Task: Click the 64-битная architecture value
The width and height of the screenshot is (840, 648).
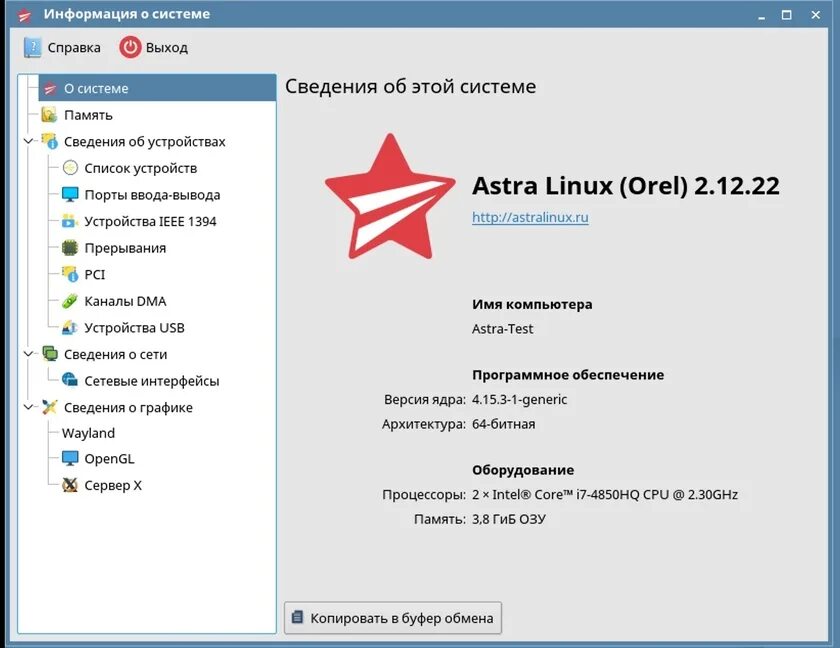Action: [504, 424]
